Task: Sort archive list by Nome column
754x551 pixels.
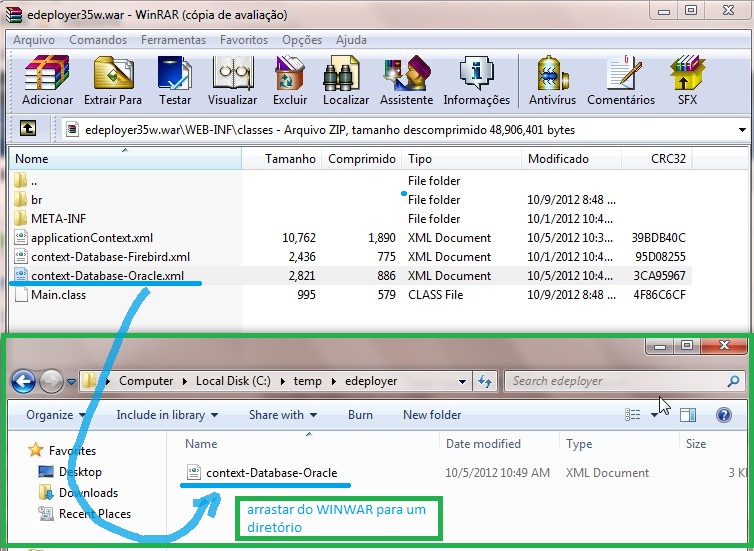Action: (125, 159)
